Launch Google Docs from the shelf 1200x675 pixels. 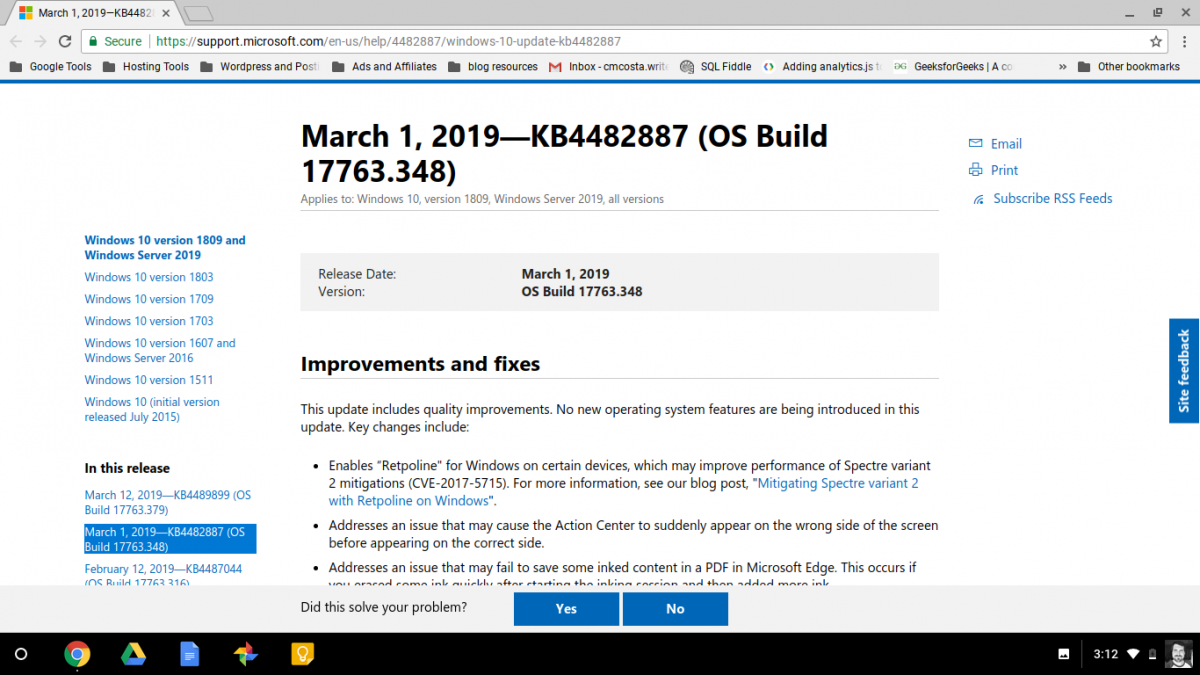tap(189, 655)
